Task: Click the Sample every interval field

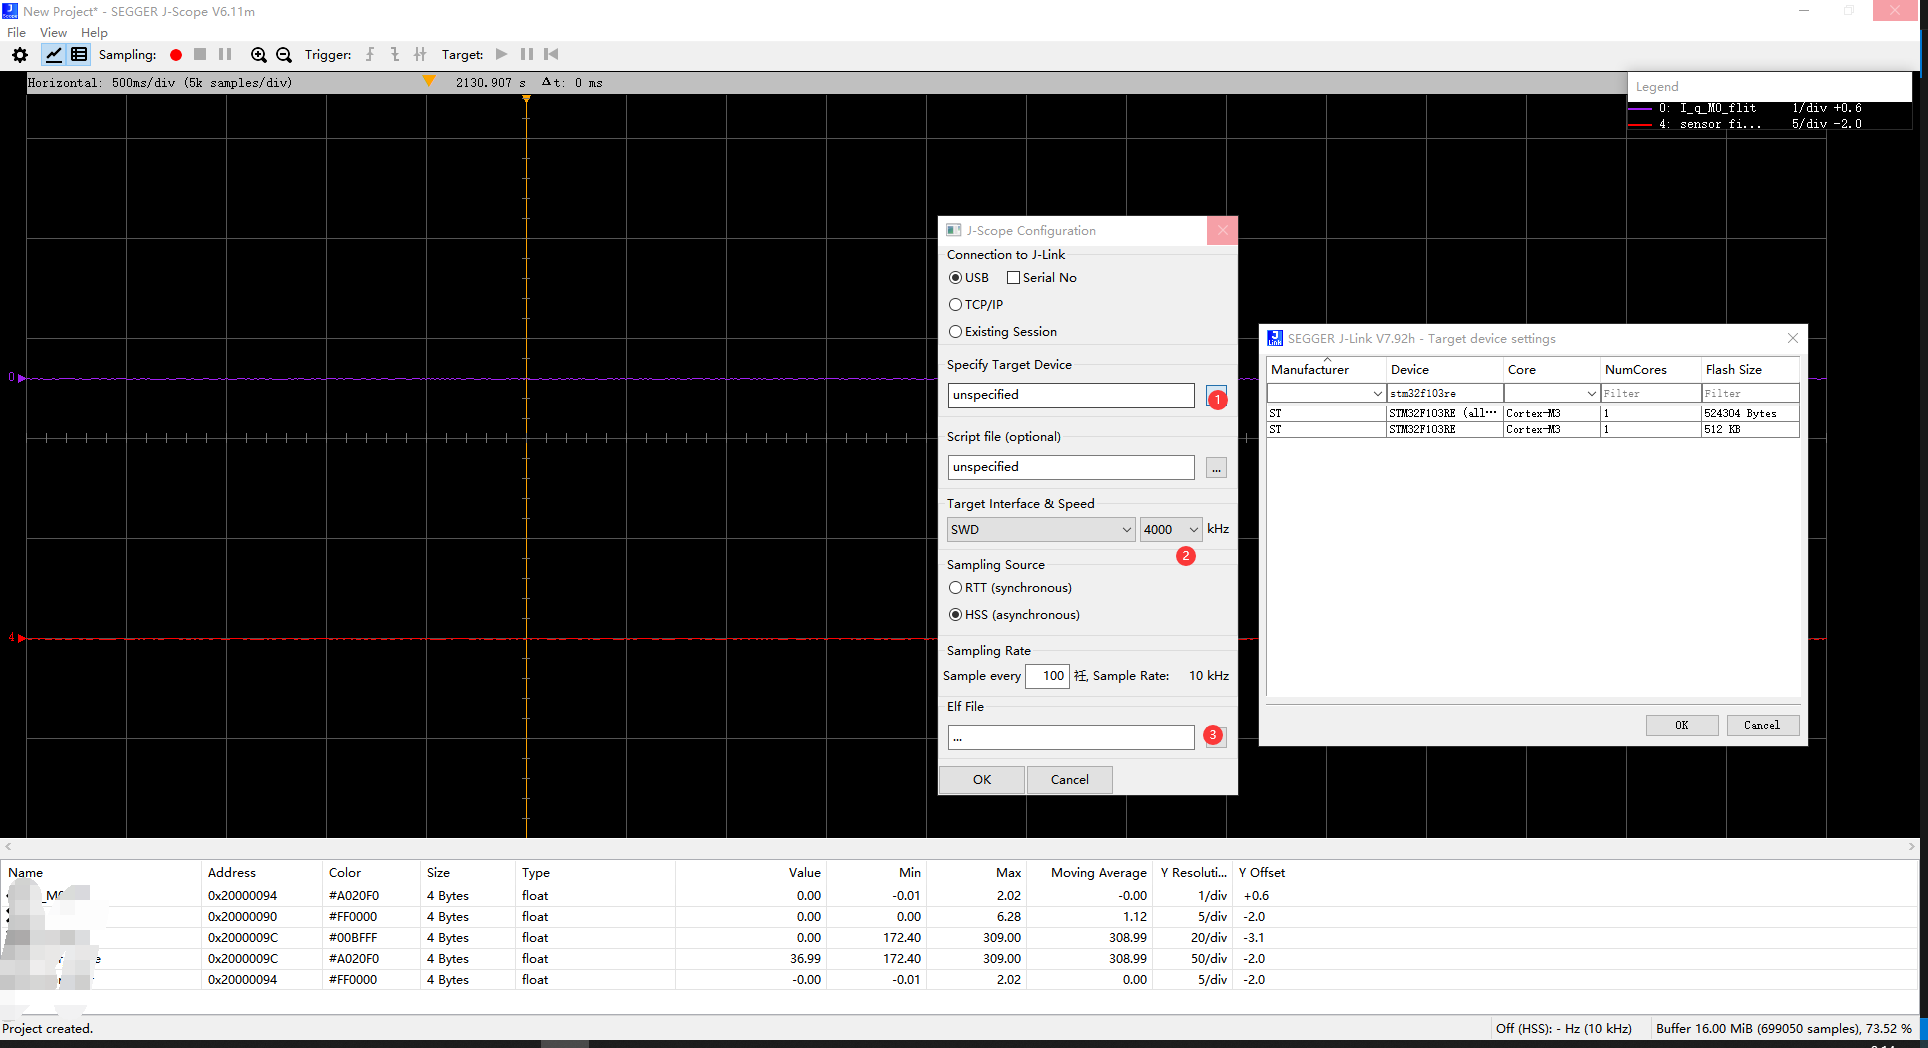Action: pyautogui.click(x=1048, y=676)
